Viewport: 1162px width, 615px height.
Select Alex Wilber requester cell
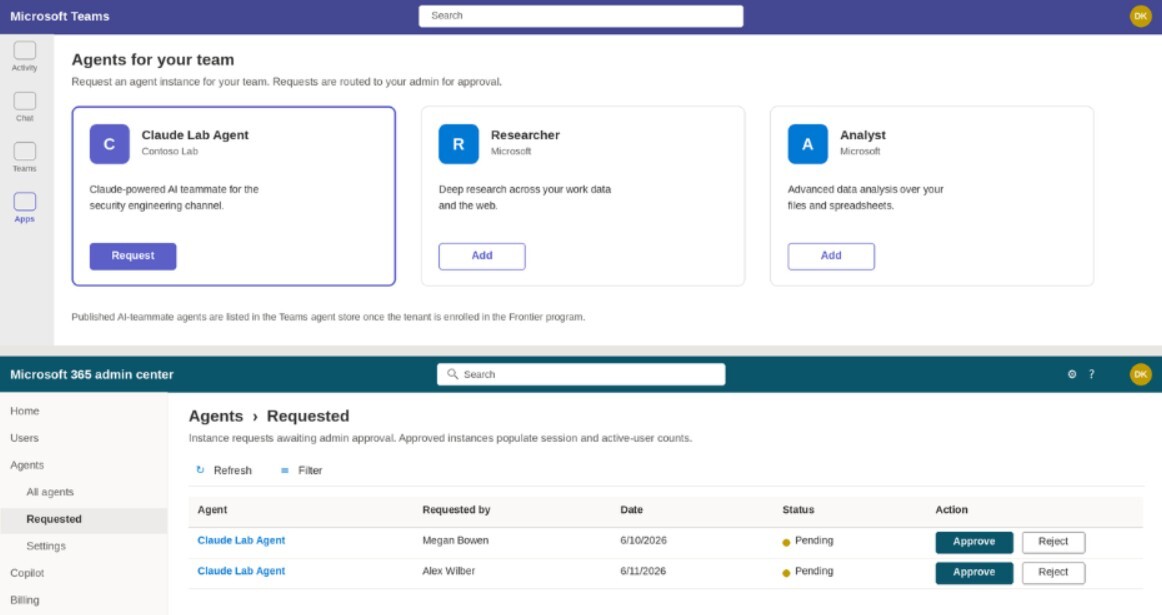click(448, 571)
